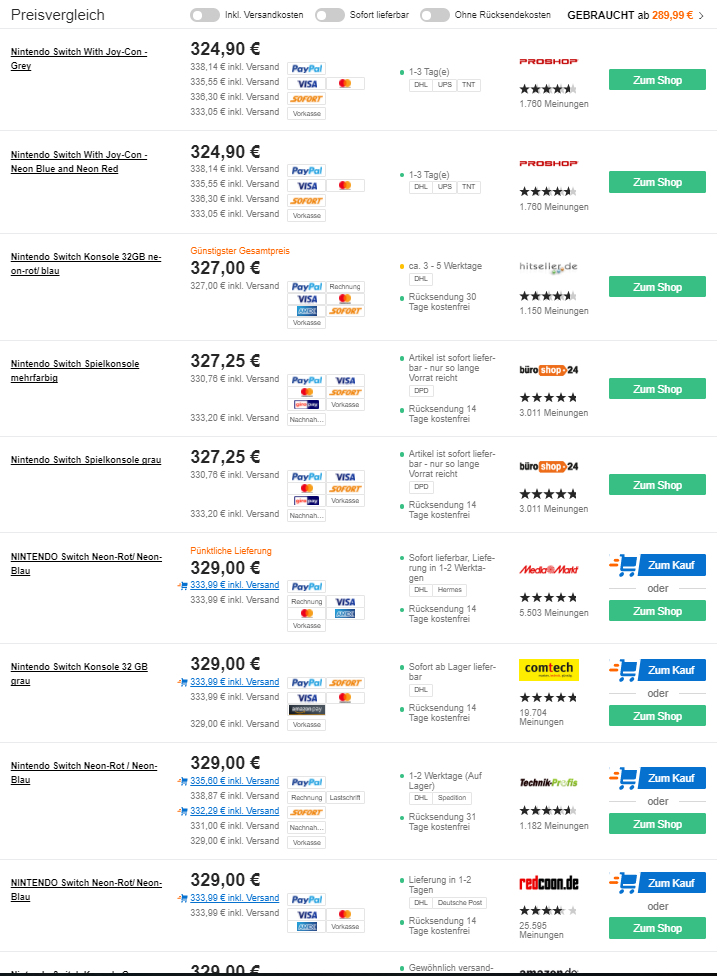The width and height of the screenshot is (717, 976).
Task: Toggle the Inkl. Versandkosten switch
Action: coord(204,15)
